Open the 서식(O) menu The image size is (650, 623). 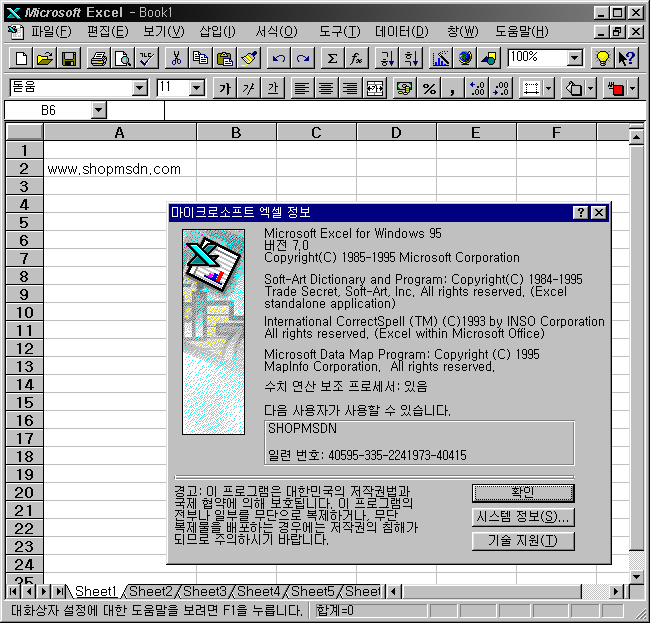276,32
